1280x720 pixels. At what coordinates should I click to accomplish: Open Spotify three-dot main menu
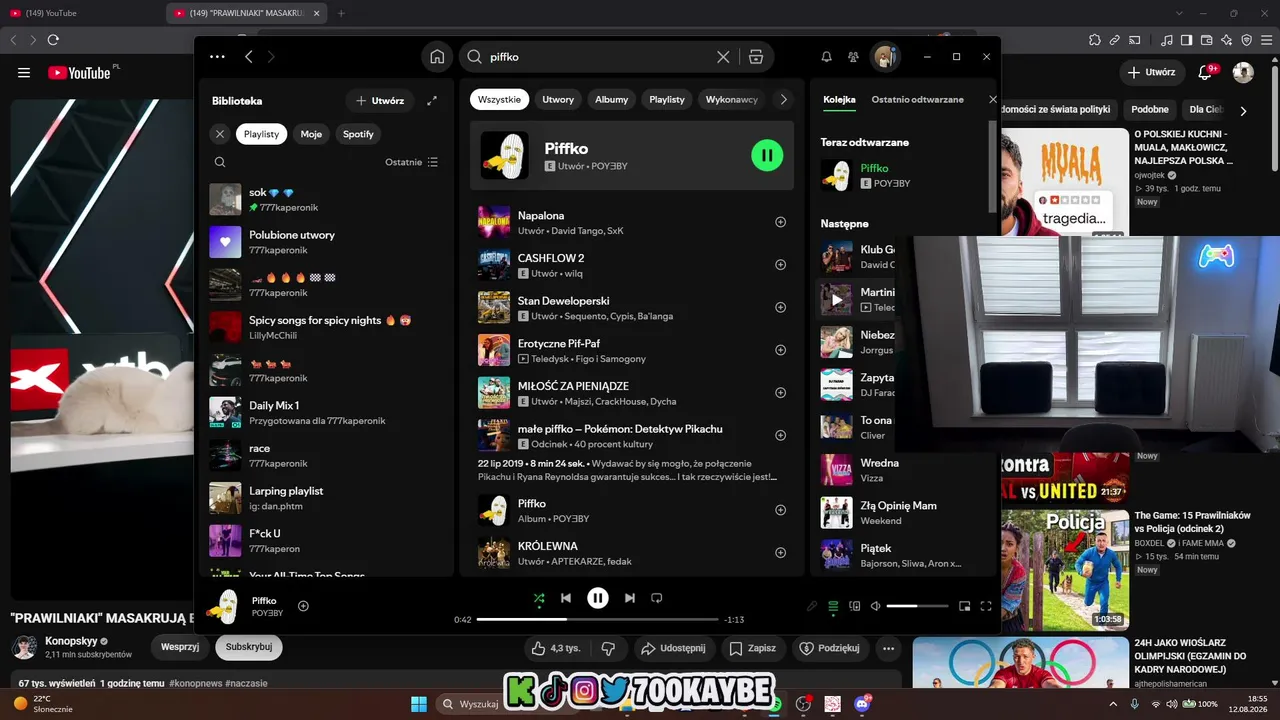217,57
